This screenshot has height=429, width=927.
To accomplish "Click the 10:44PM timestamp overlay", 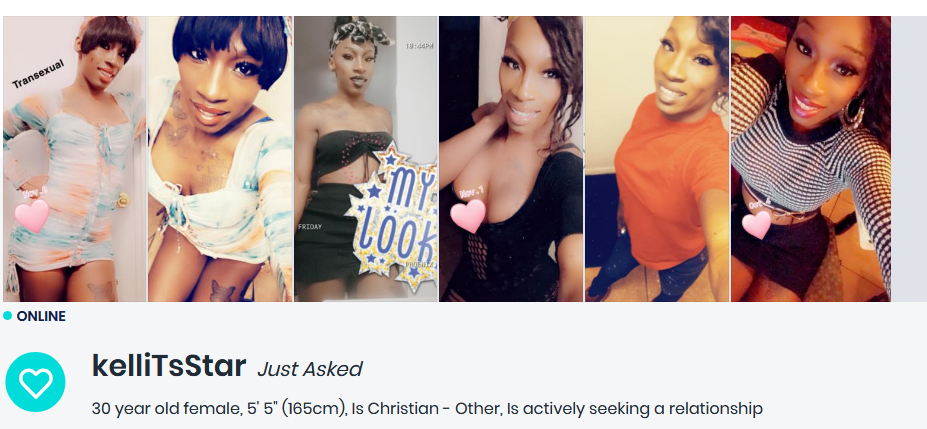I will (x=419, y=46).
